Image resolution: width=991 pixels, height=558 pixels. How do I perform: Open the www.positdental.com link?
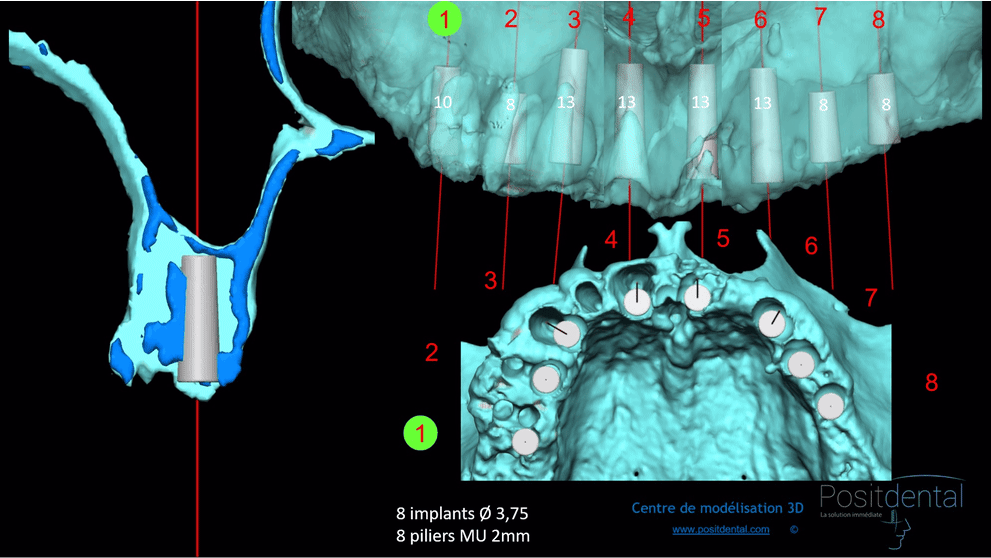[720, 529]
